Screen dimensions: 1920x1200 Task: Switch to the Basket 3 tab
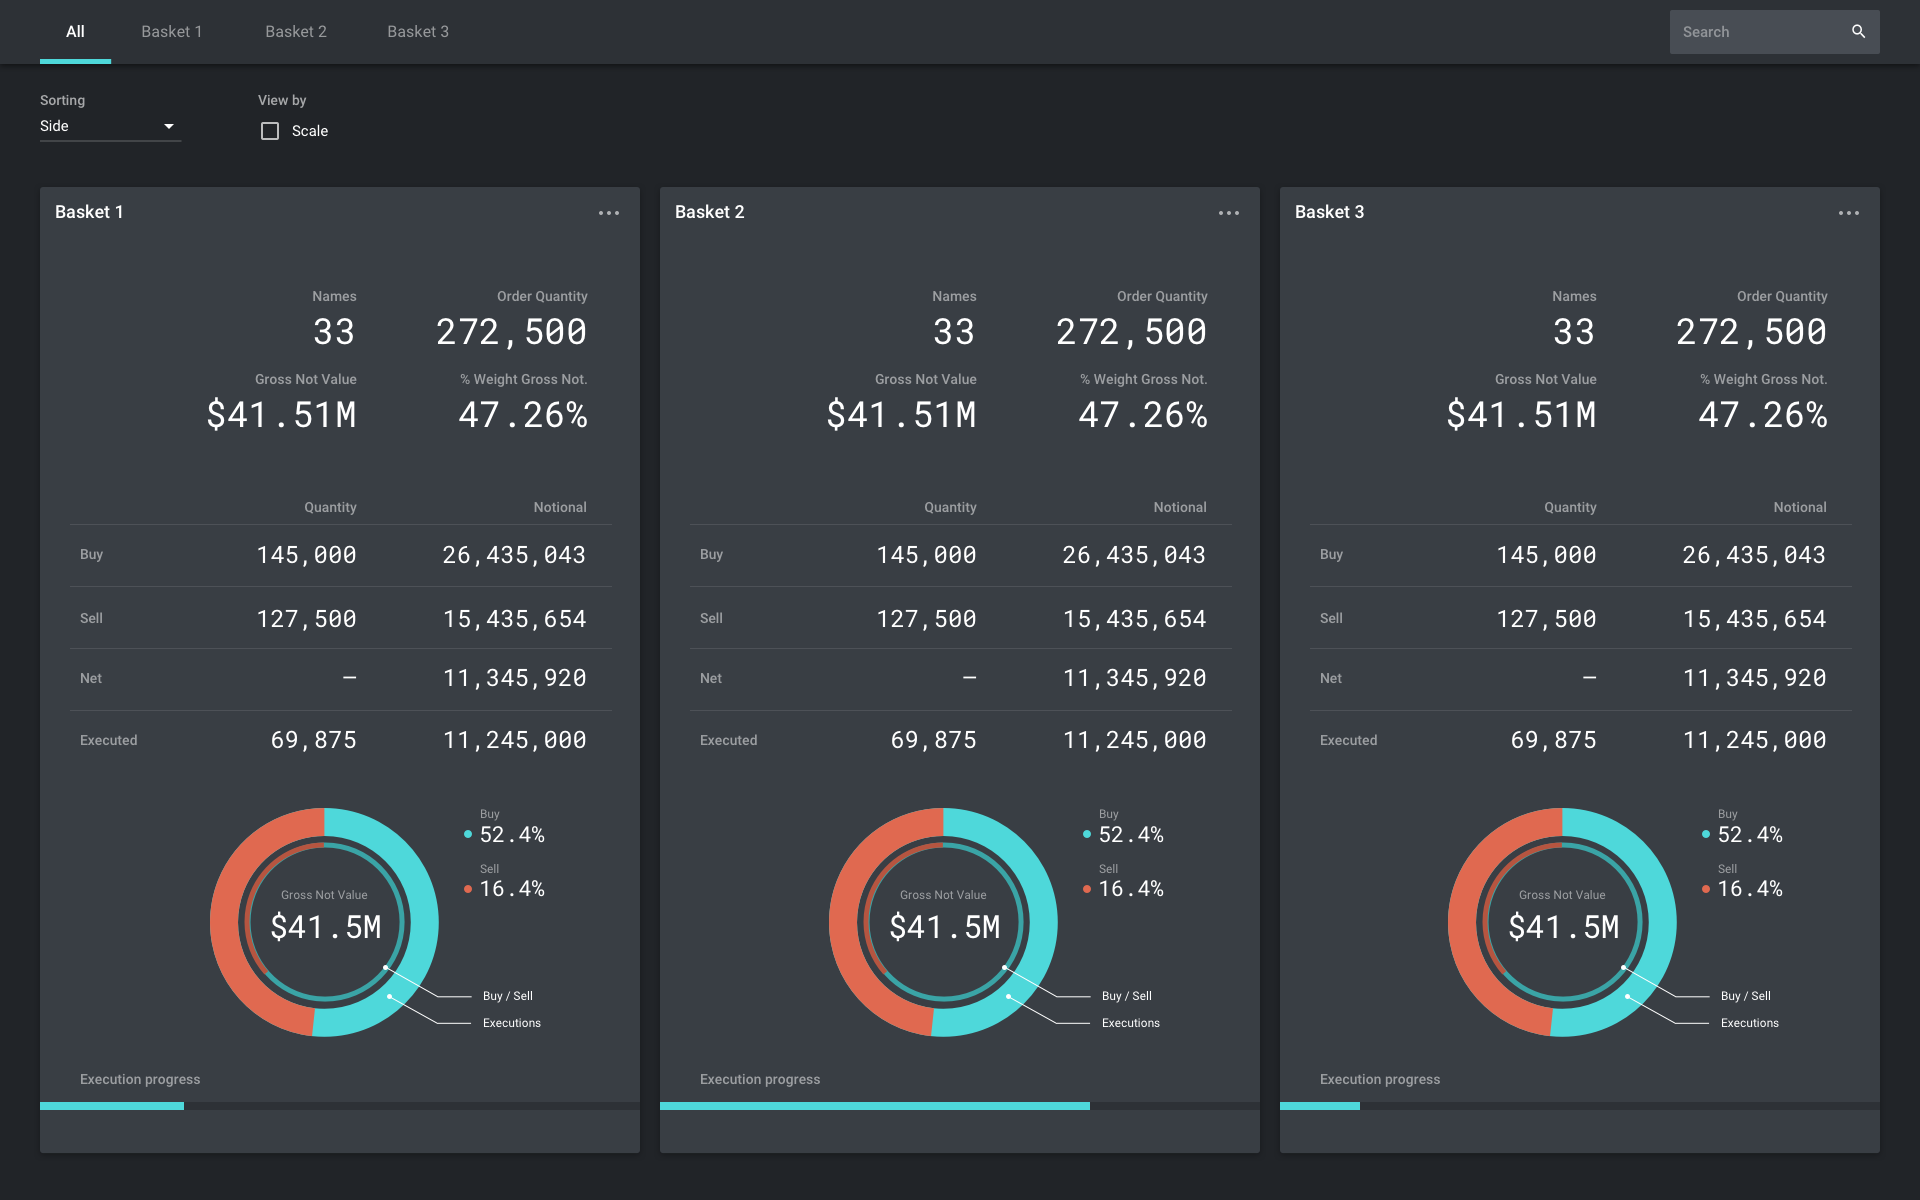pos(417,32)
